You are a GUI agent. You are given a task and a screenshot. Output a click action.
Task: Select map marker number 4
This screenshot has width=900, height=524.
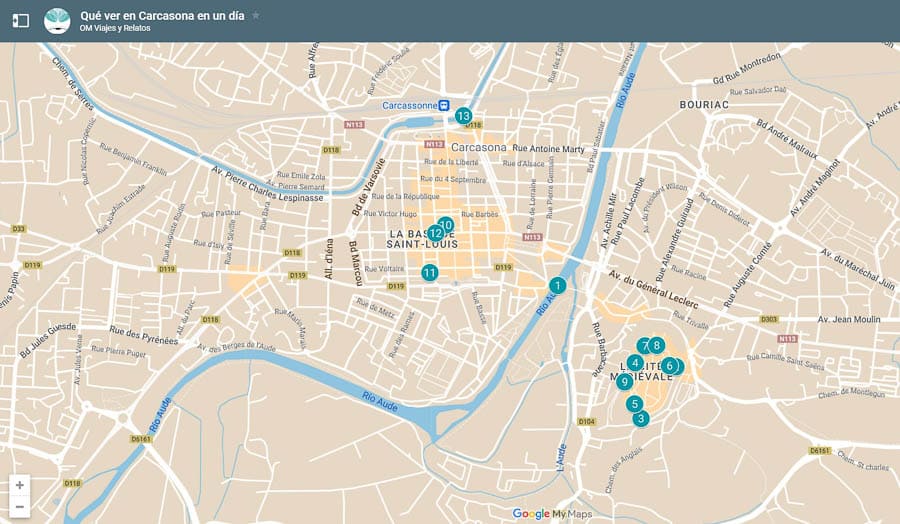[635, 363]
